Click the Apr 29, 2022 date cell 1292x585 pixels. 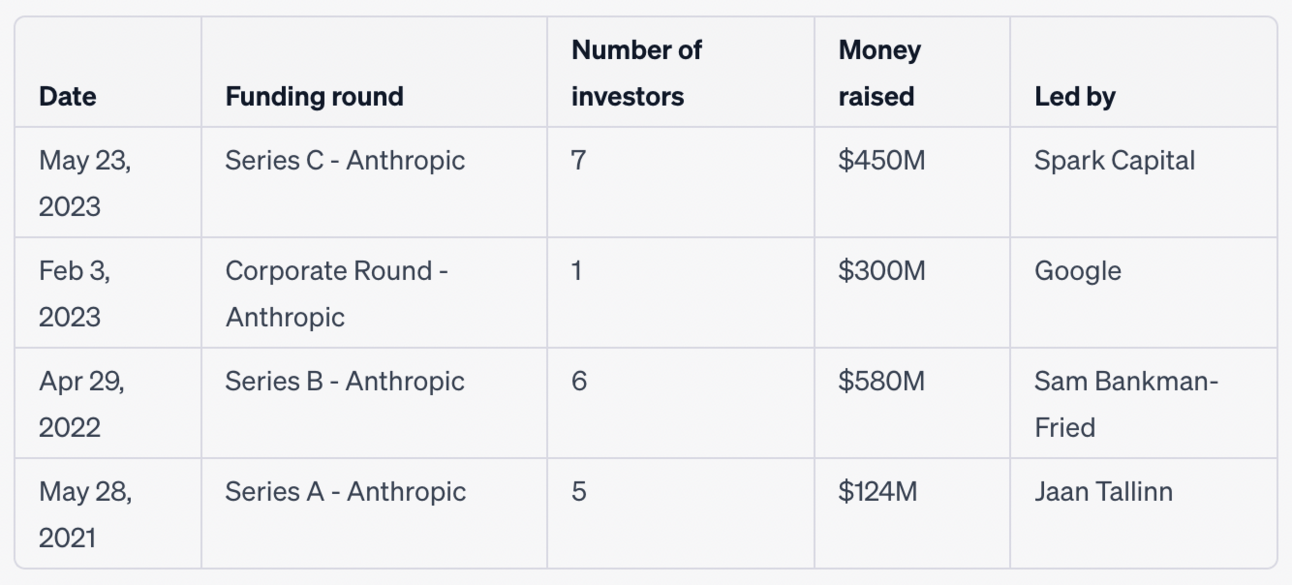click(x=82, y=404)
